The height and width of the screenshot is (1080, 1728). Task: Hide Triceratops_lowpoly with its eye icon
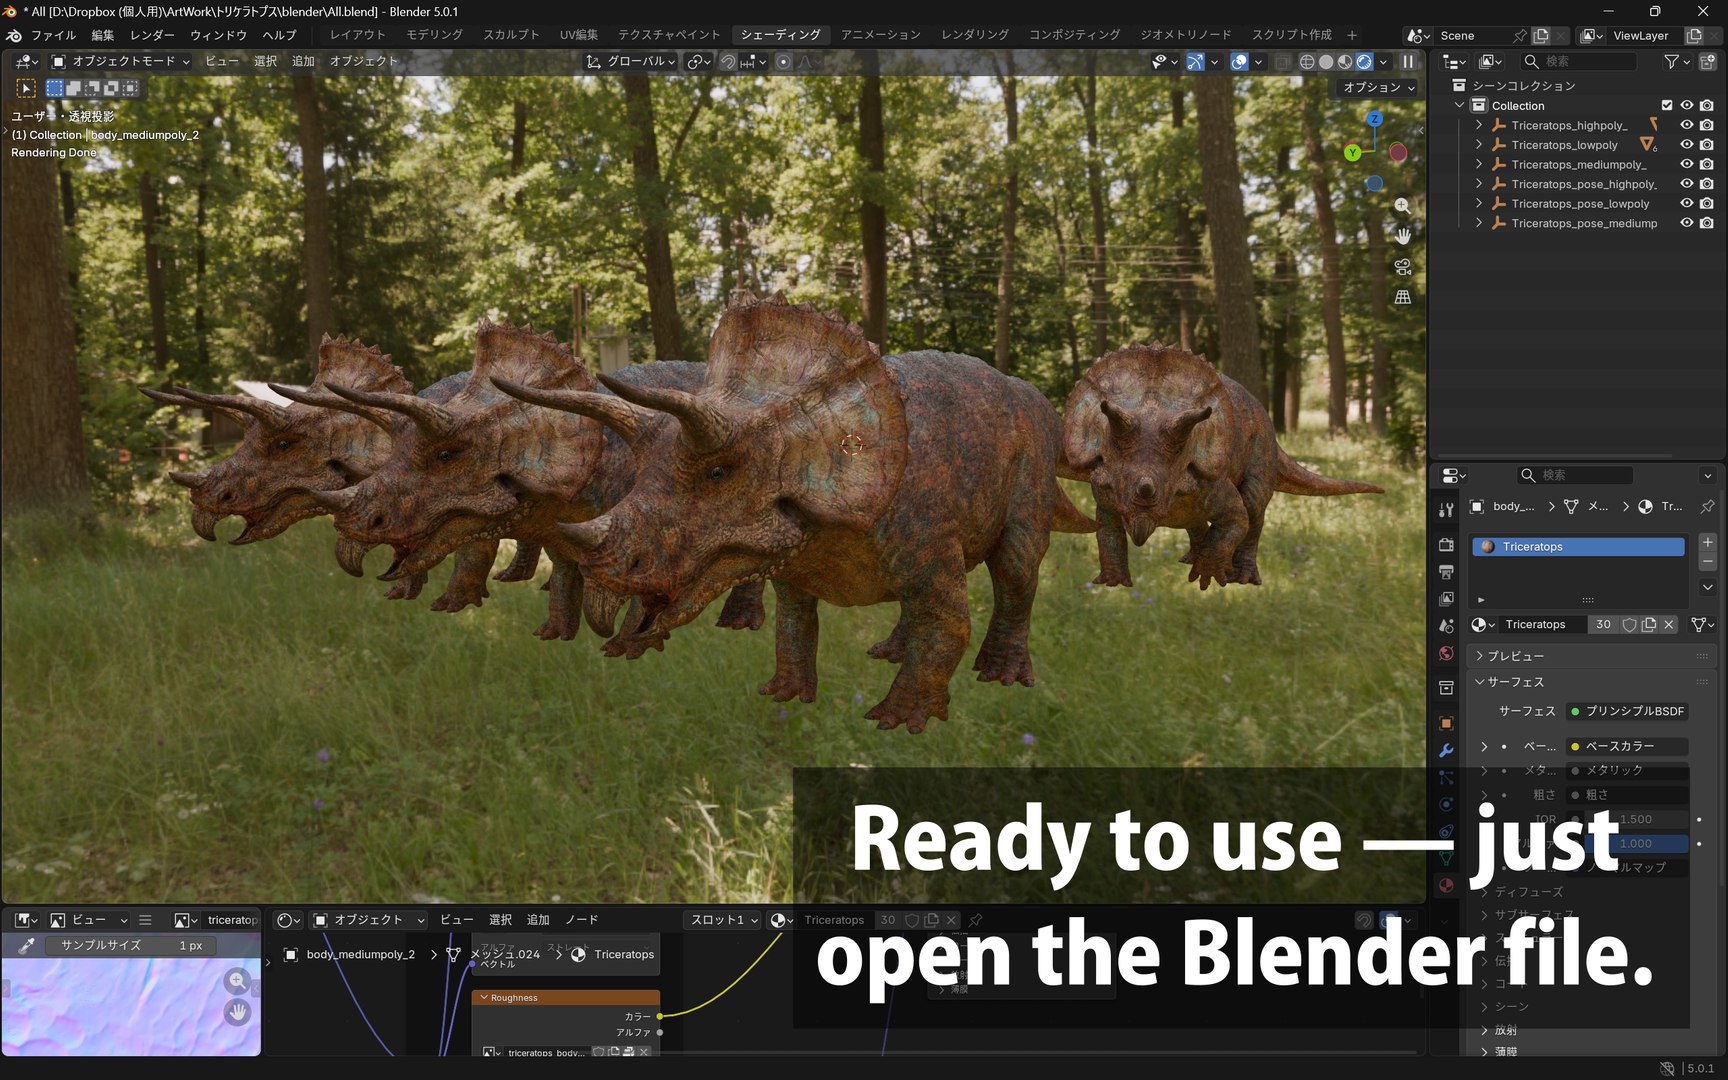pos(1687,145)
